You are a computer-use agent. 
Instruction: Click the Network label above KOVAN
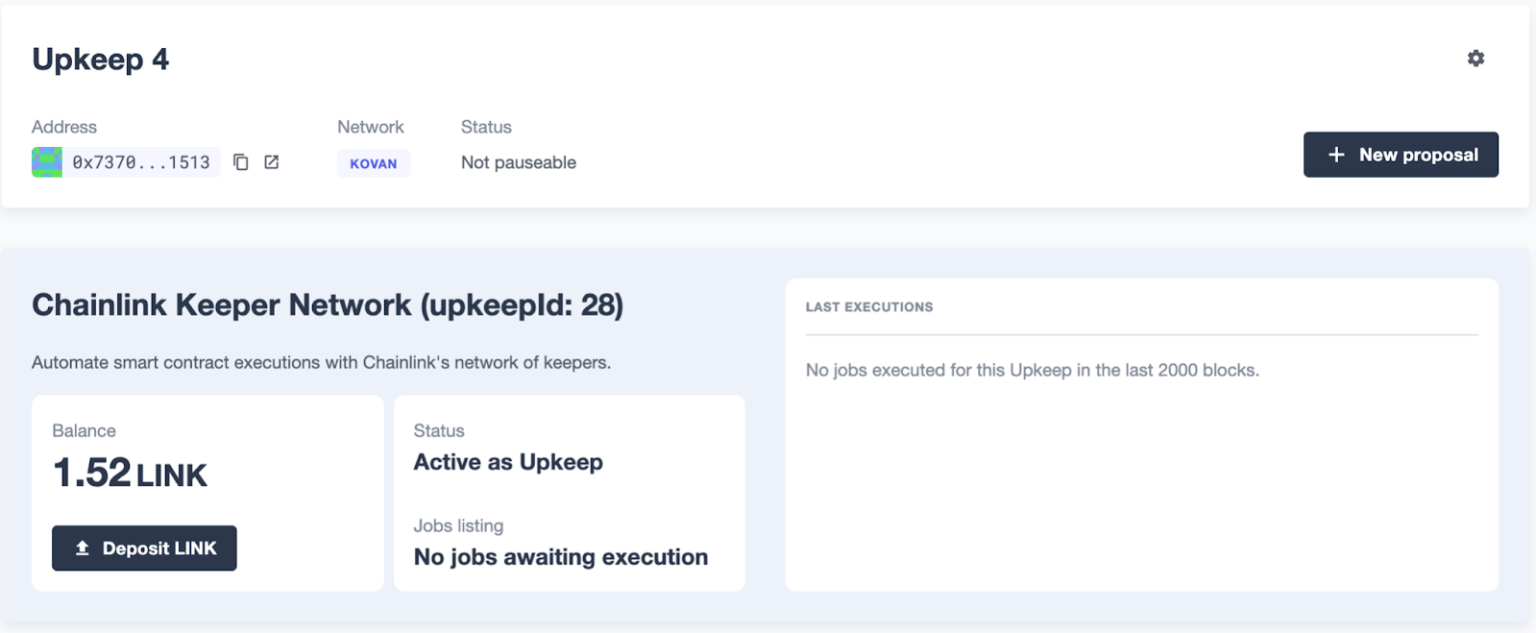[x=370, y=127]
